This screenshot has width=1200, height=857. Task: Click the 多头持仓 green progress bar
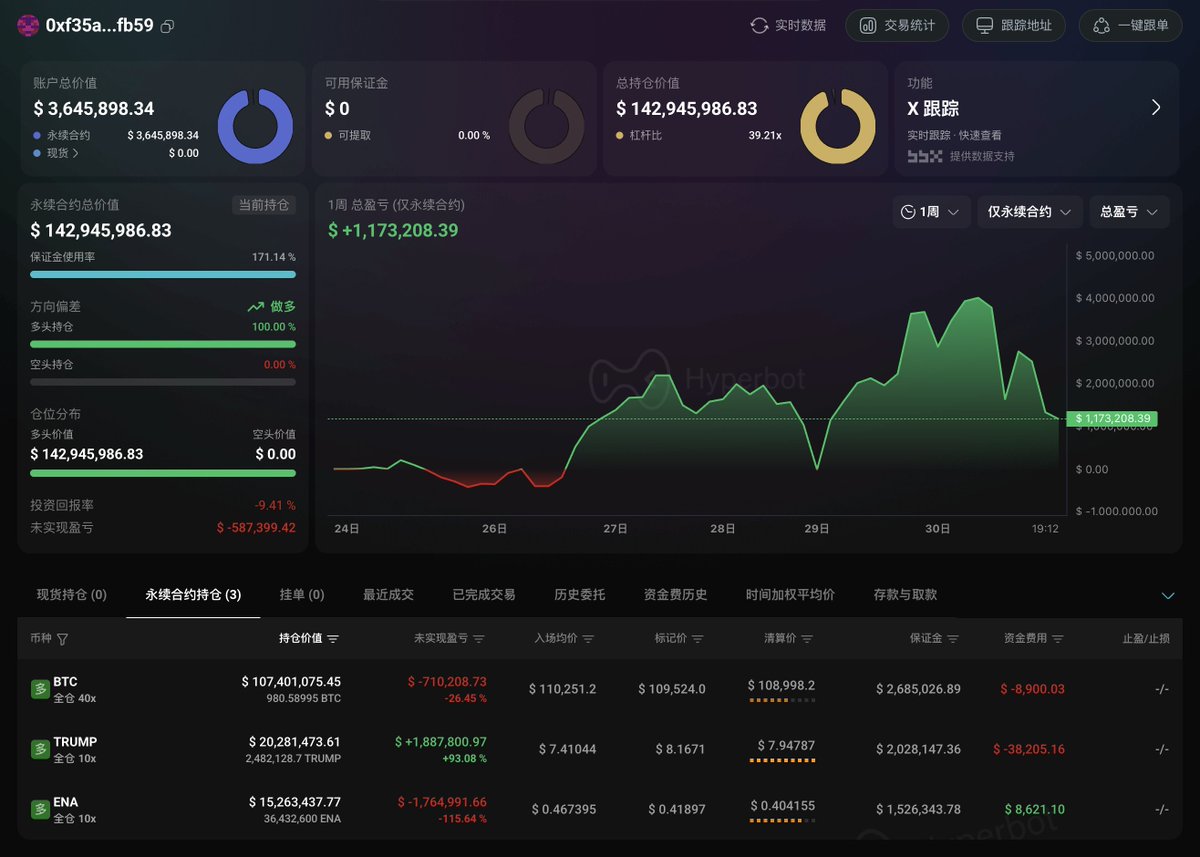click(x=163, y=344)
